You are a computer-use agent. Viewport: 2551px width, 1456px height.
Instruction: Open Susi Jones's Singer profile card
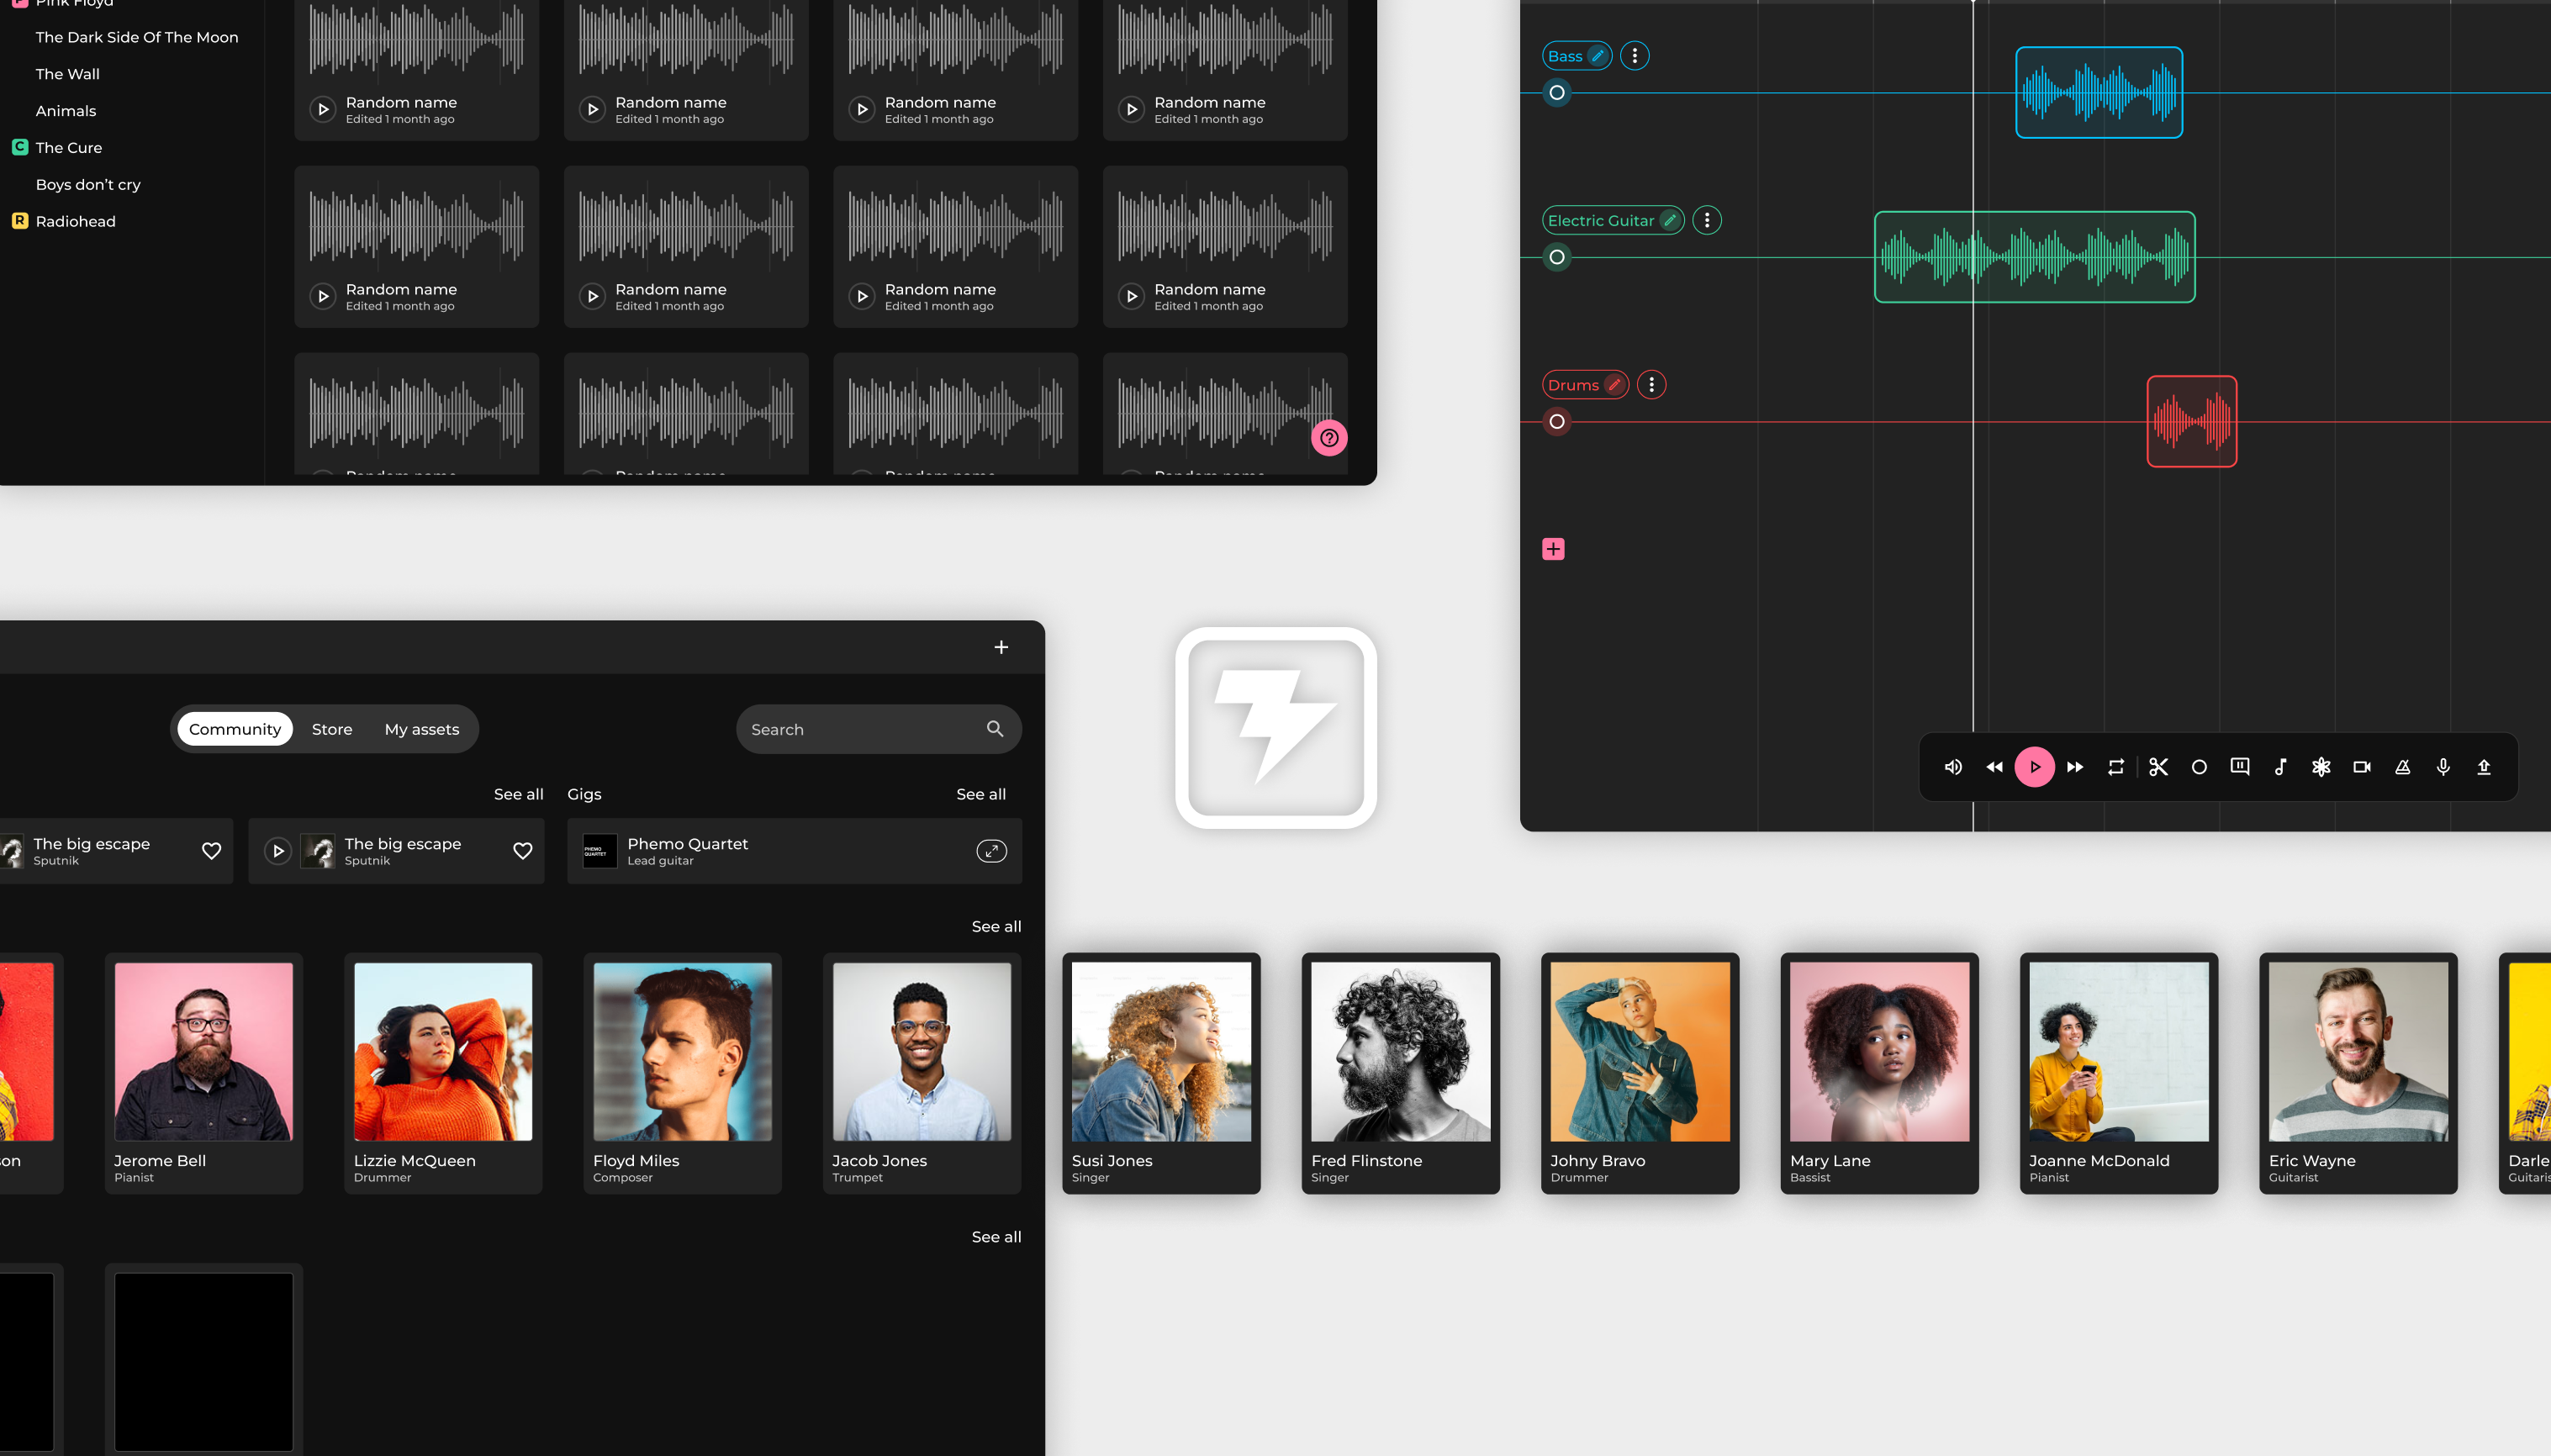pyautogui.click(x=1161, y=1073)
